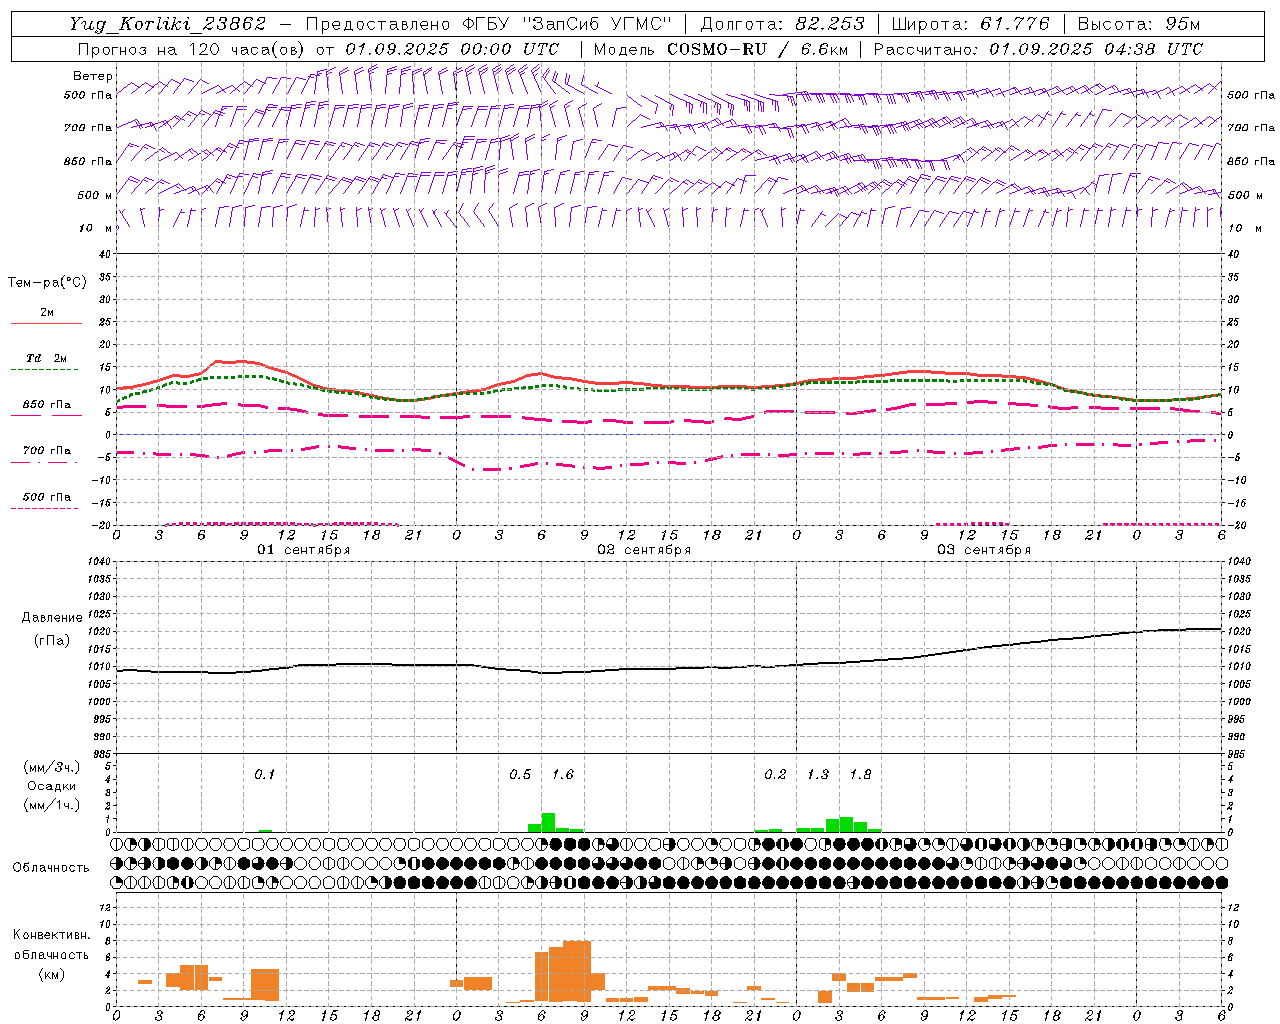Select the 02 сентября date label
Image resolution: width=1280 pixels, height=1024 pixels.
point(644,550)
